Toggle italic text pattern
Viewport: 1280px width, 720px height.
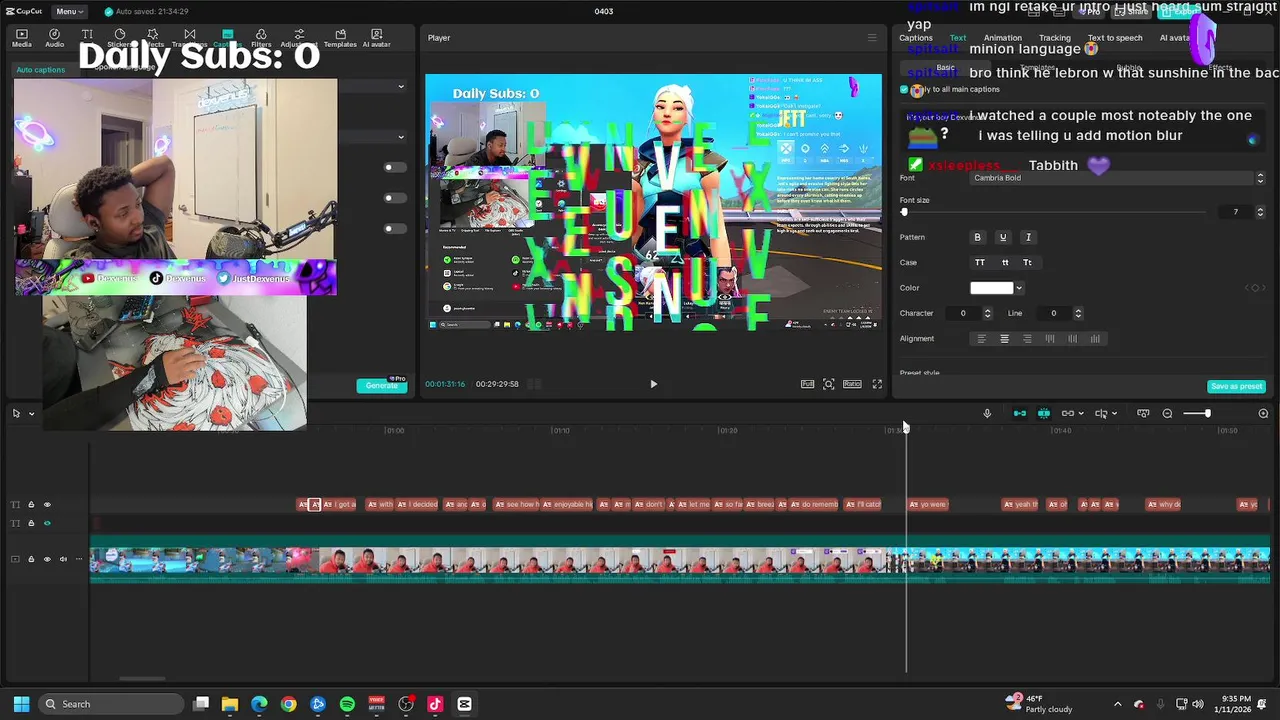[1028, 237]
